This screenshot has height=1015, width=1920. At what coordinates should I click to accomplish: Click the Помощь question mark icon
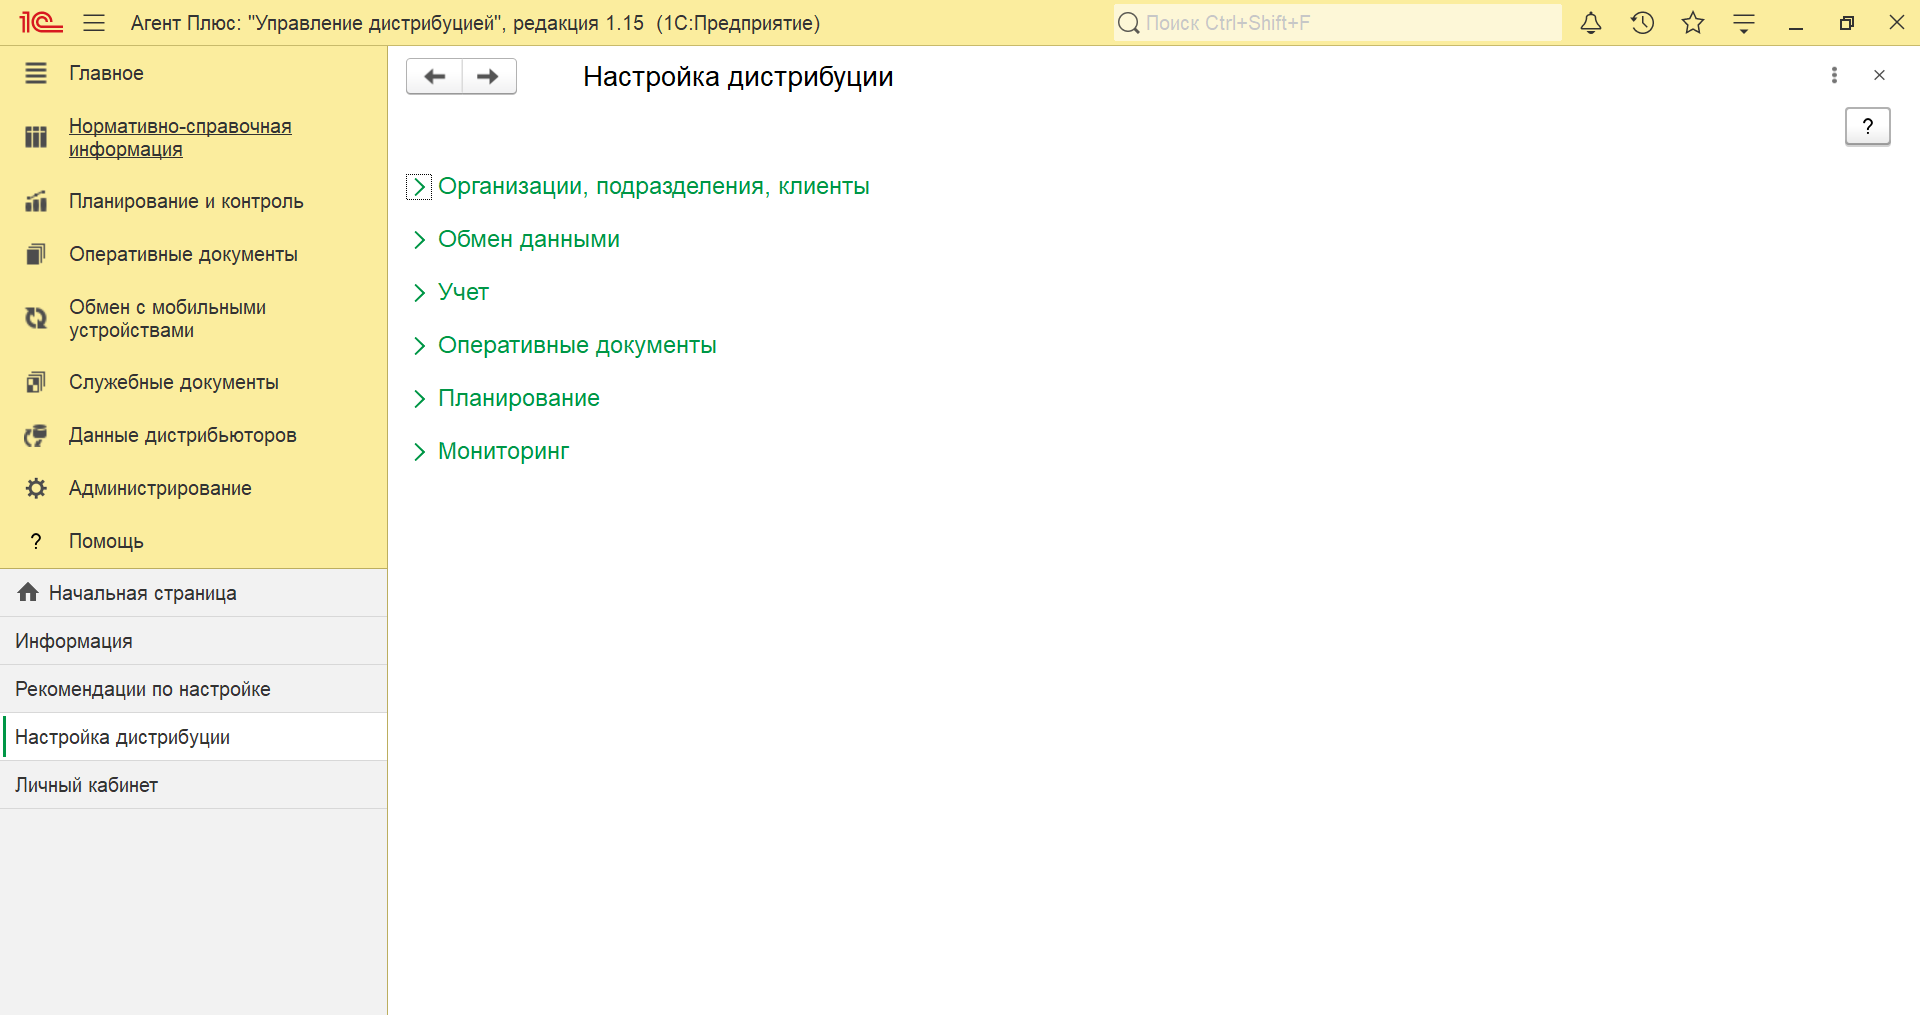point(36,541)
